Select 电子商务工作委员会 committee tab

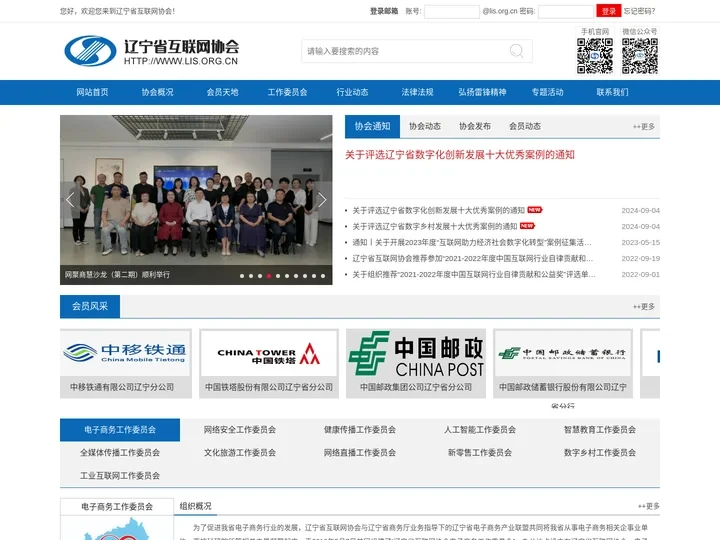[x=120, y=430]
